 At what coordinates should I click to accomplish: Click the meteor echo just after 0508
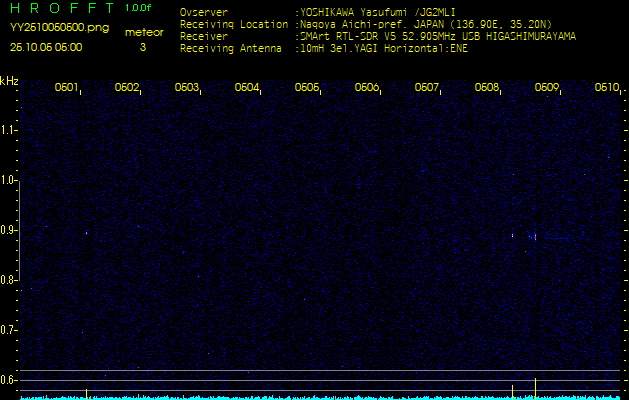click(512, 236)
